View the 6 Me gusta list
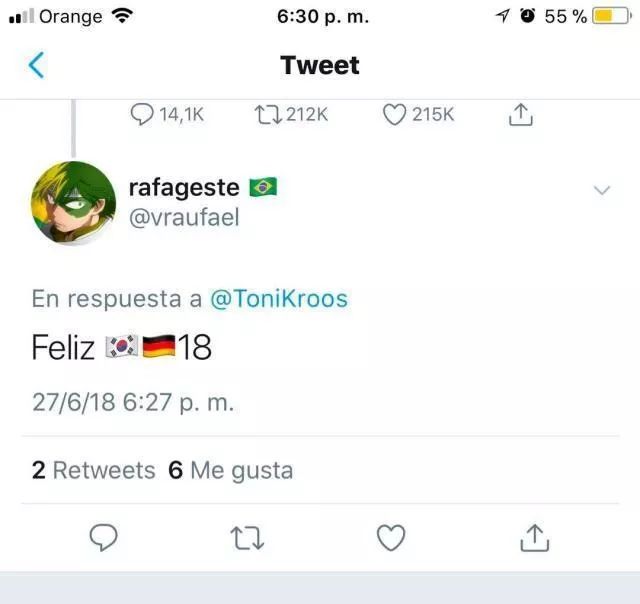640x604 pixels. point(230,470)
